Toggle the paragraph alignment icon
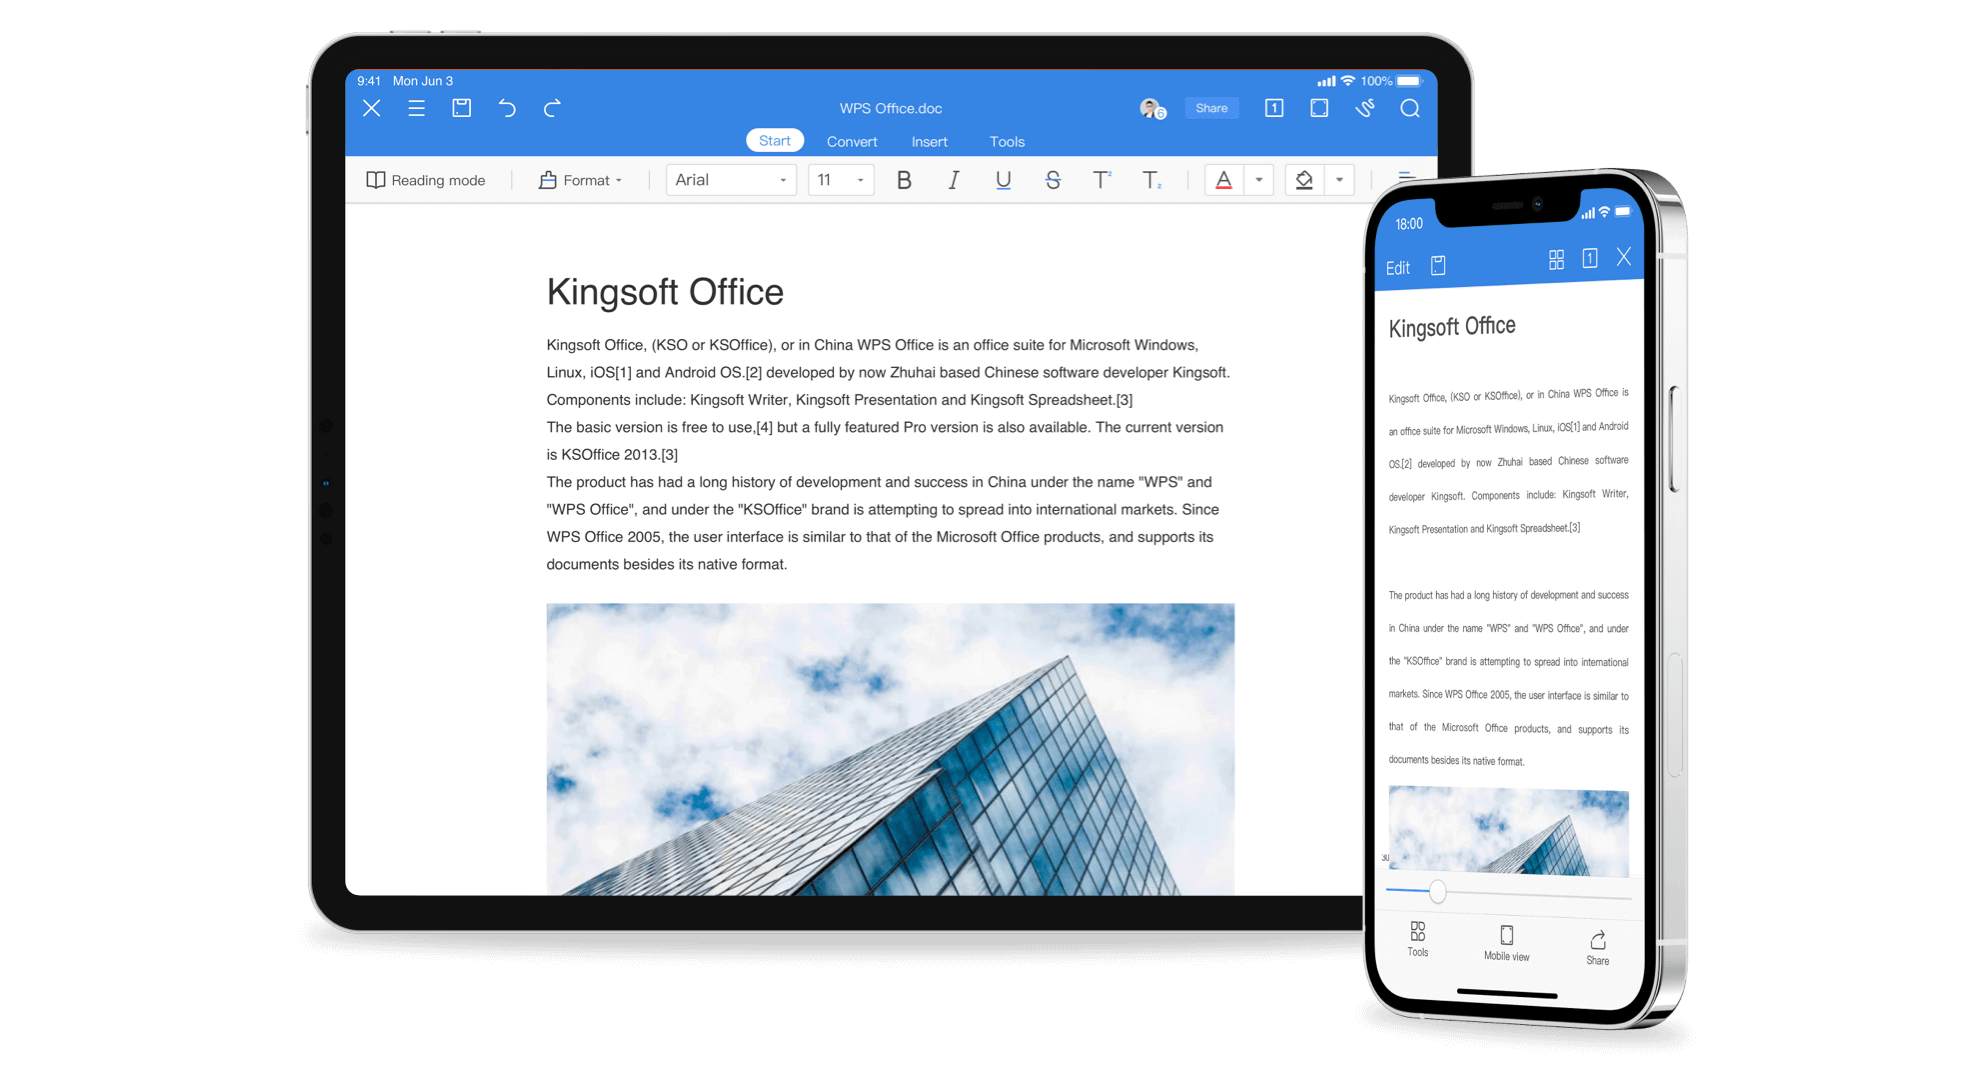The image size is (1964, 1088). coord(1407,178)
